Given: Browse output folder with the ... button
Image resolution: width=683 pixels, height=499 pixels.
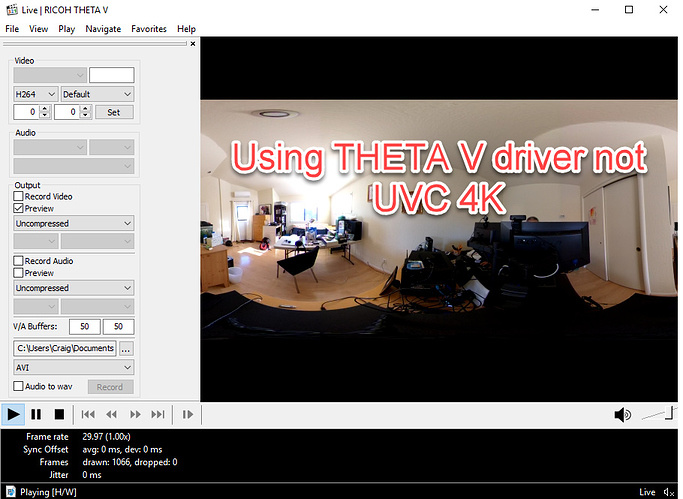Looking at the screenshot, I should click(x=126, y=349).
